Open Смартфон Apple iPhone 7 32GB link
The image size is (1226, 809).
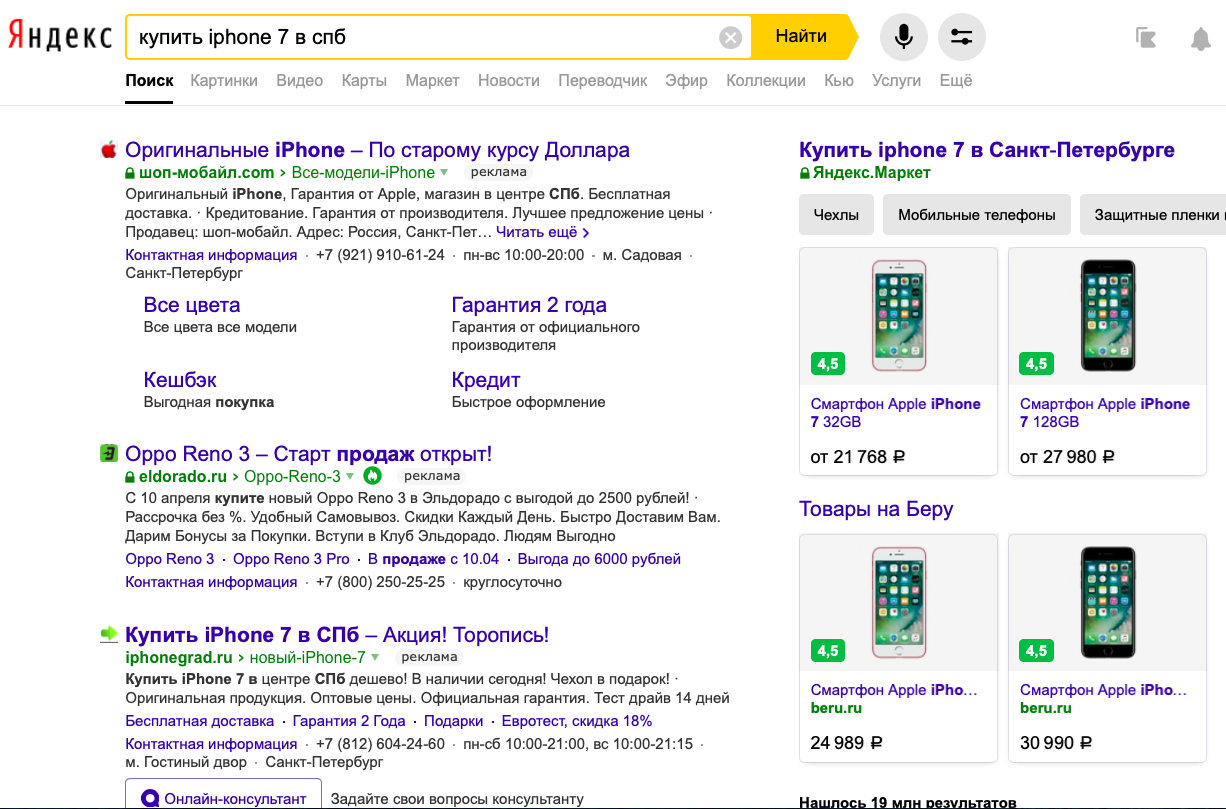(x=896, y=413)
